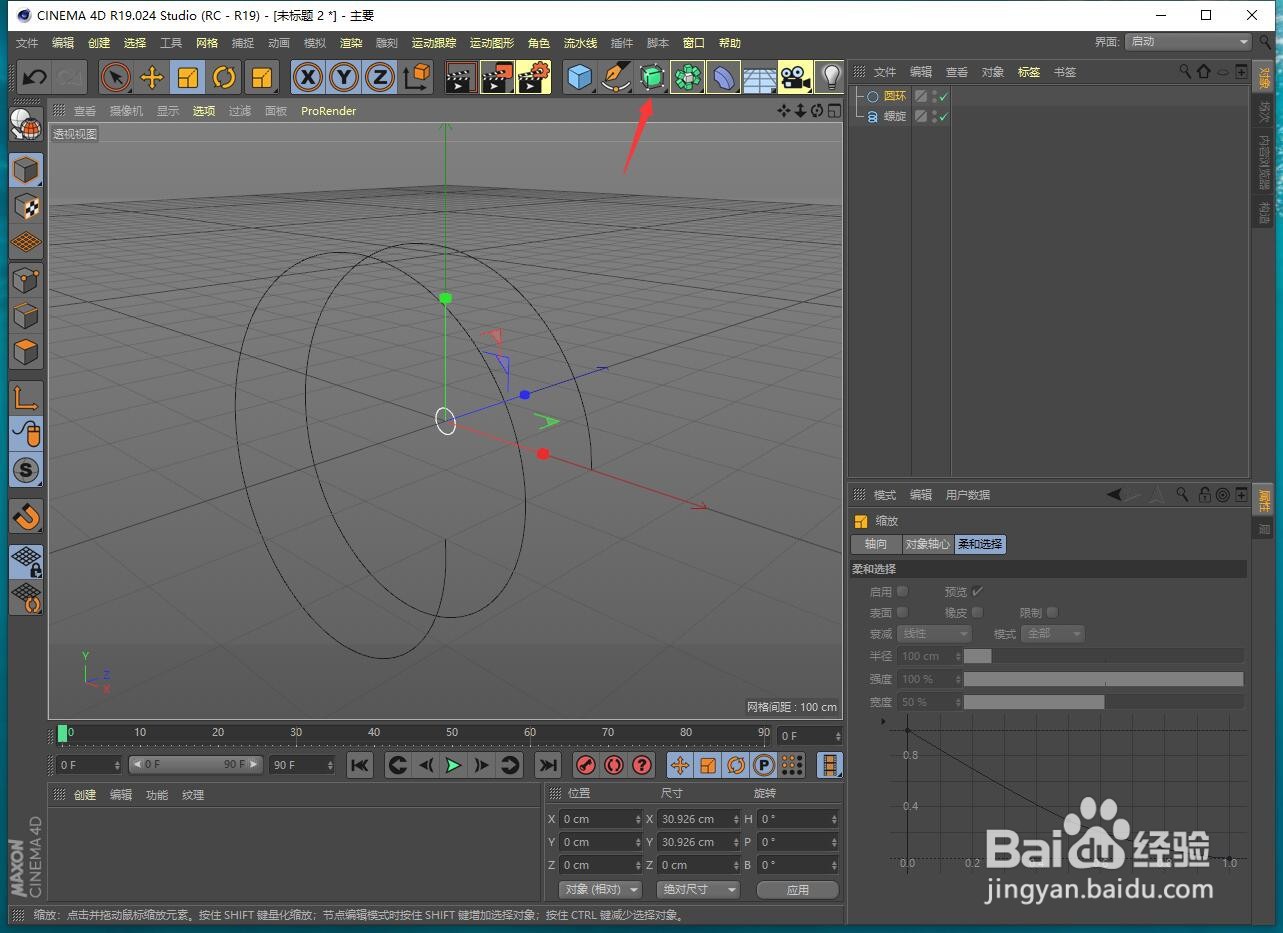
Task: Toggle the 限制 checkbox
Action: [1052, 612]
